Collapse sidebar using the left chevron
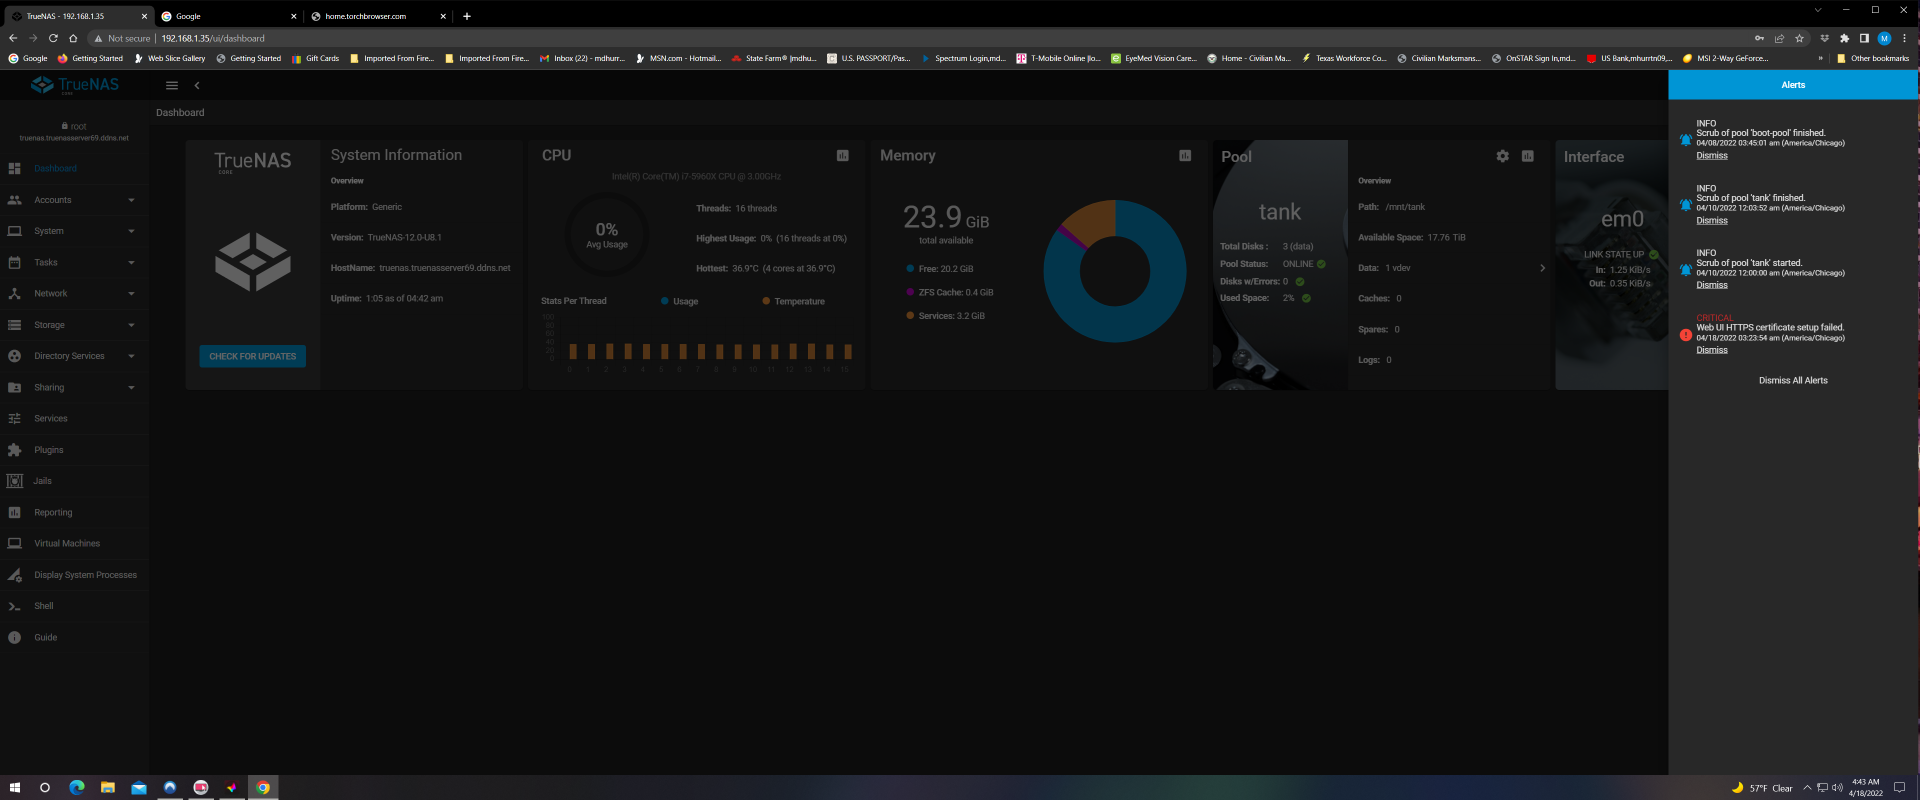Viewport: 1920px width, 800px height. pyautogui.click(x=197, y=86)
